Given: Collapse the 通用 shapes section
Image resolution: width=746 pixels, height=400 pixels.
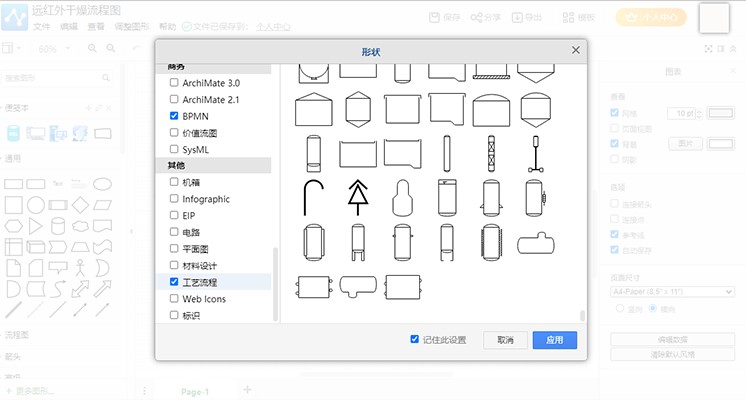Looking at the screenshot, I should tap(13, 158).
